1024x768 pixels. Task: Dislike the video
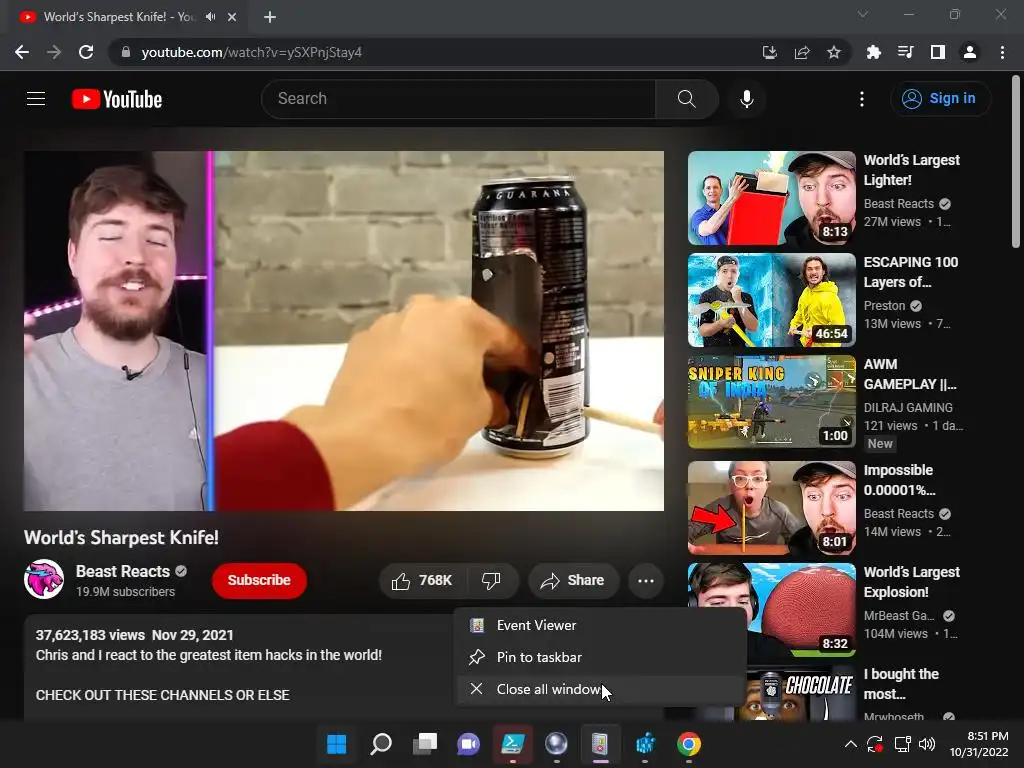click(x=491, y=580)
